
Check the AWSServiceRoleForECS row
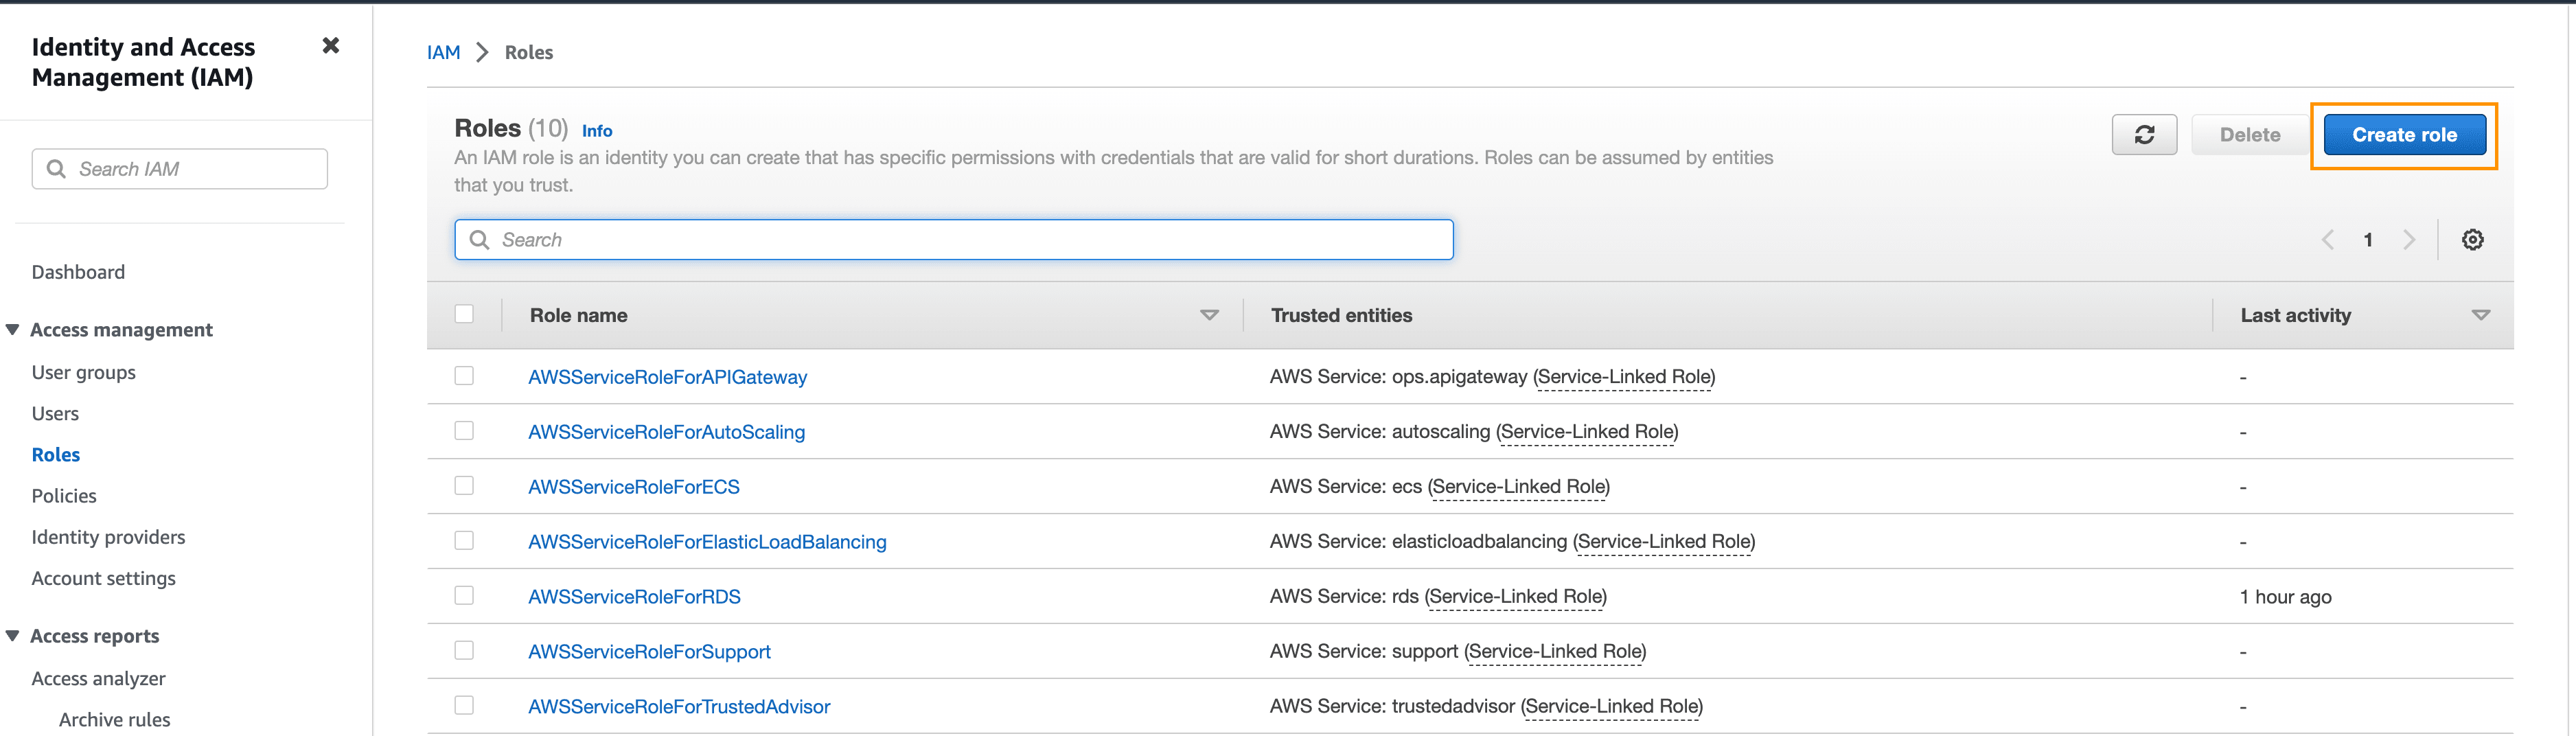pyautogui.click(x=464, y=486)
